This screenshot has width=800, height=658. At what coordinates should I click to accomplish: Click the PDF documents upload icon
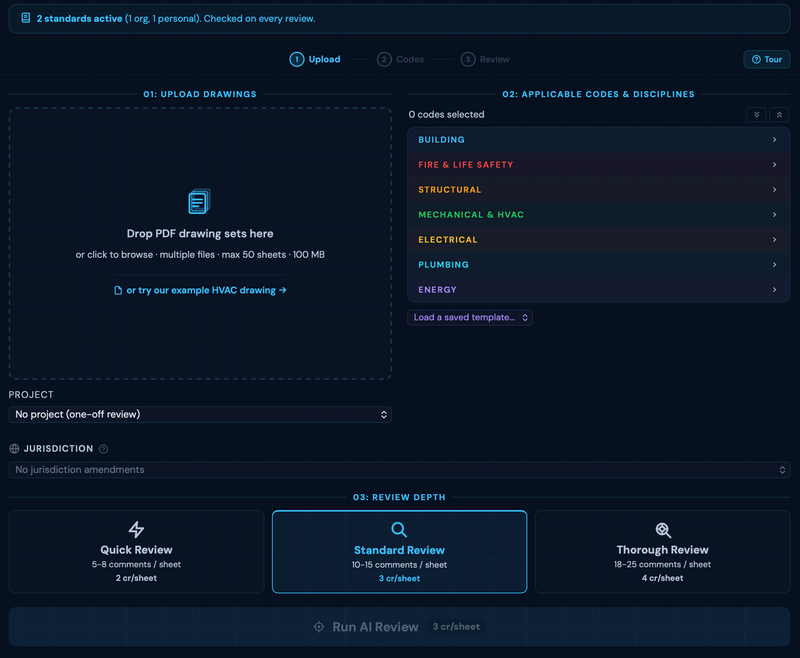[200, 202]
